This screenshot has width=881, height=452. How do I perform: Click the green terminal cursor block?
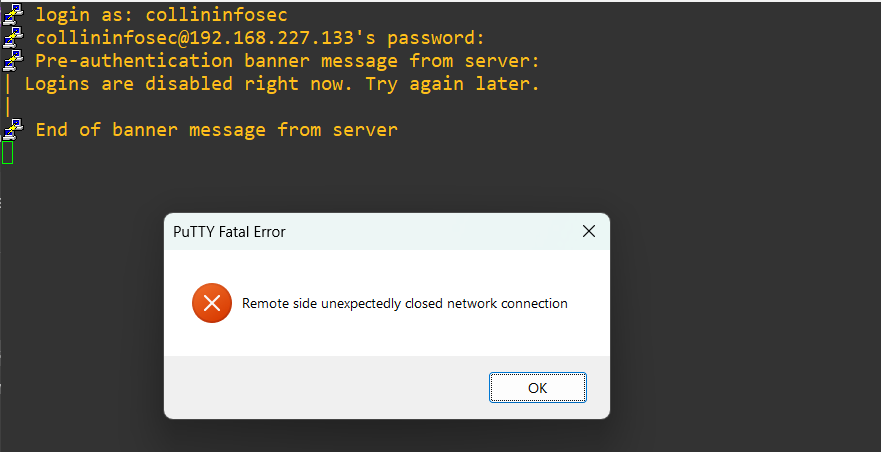click(x=7, y=153)
